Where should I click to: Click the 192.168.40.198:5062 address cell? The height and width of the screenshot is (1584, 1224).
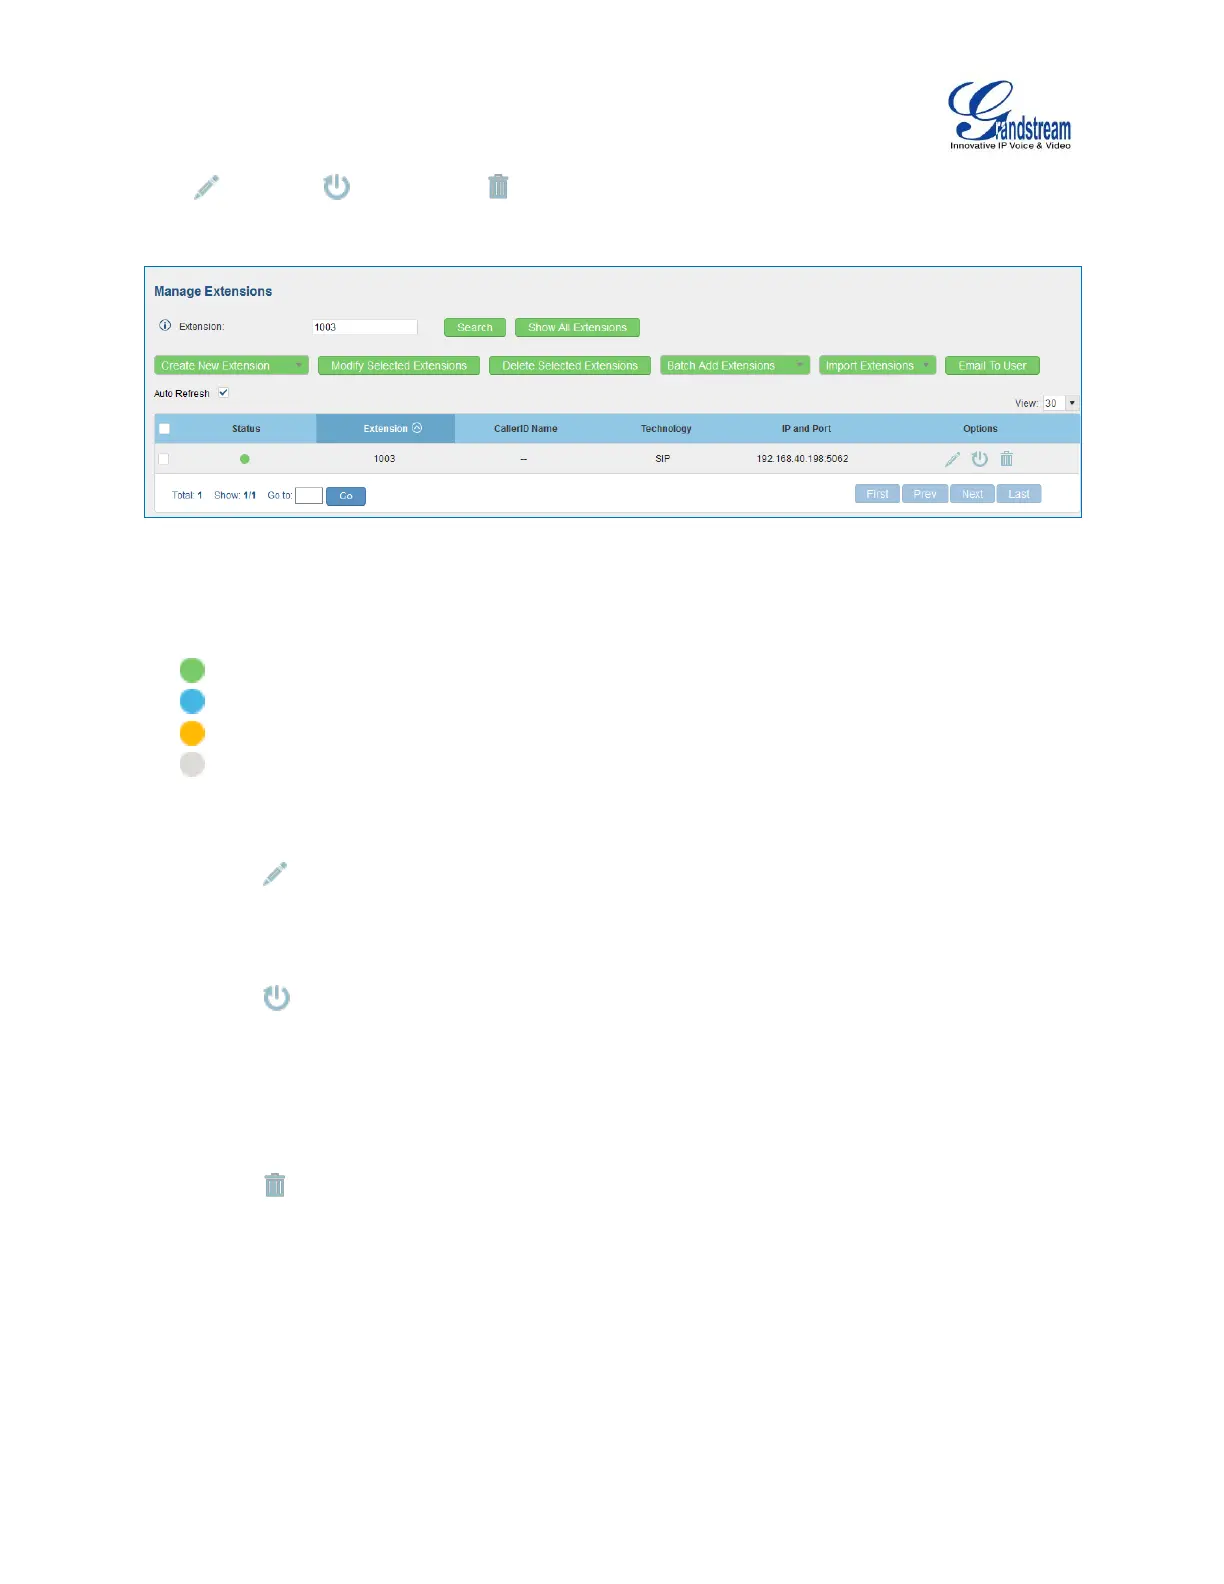(x=802, y=459)
